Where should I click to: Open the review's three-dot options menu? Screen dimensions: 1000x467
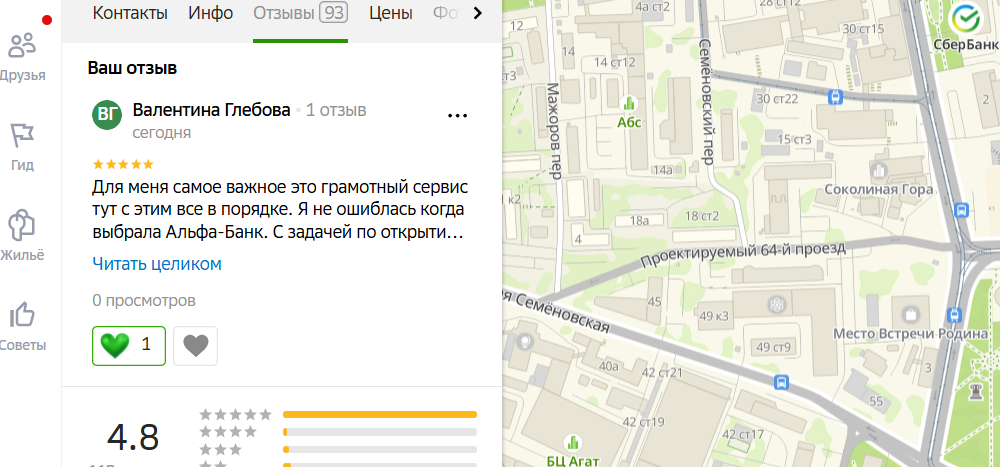[457, 115]
